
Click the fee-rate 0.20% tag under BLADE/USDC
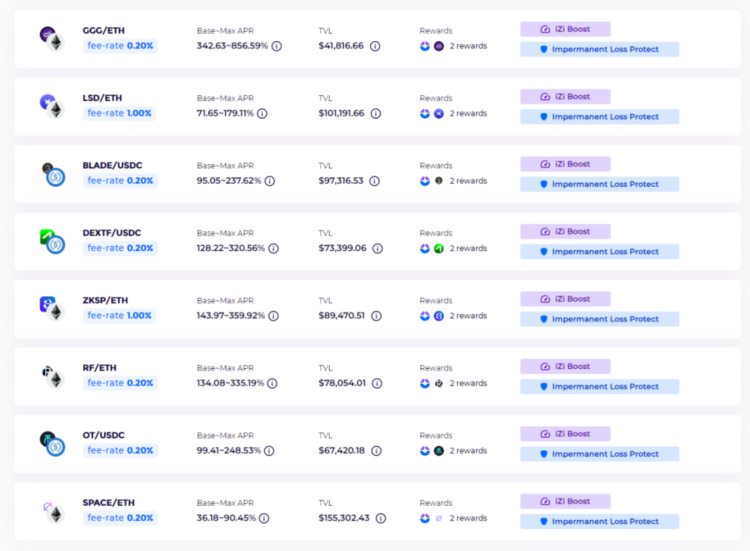(x=119, y=181)
